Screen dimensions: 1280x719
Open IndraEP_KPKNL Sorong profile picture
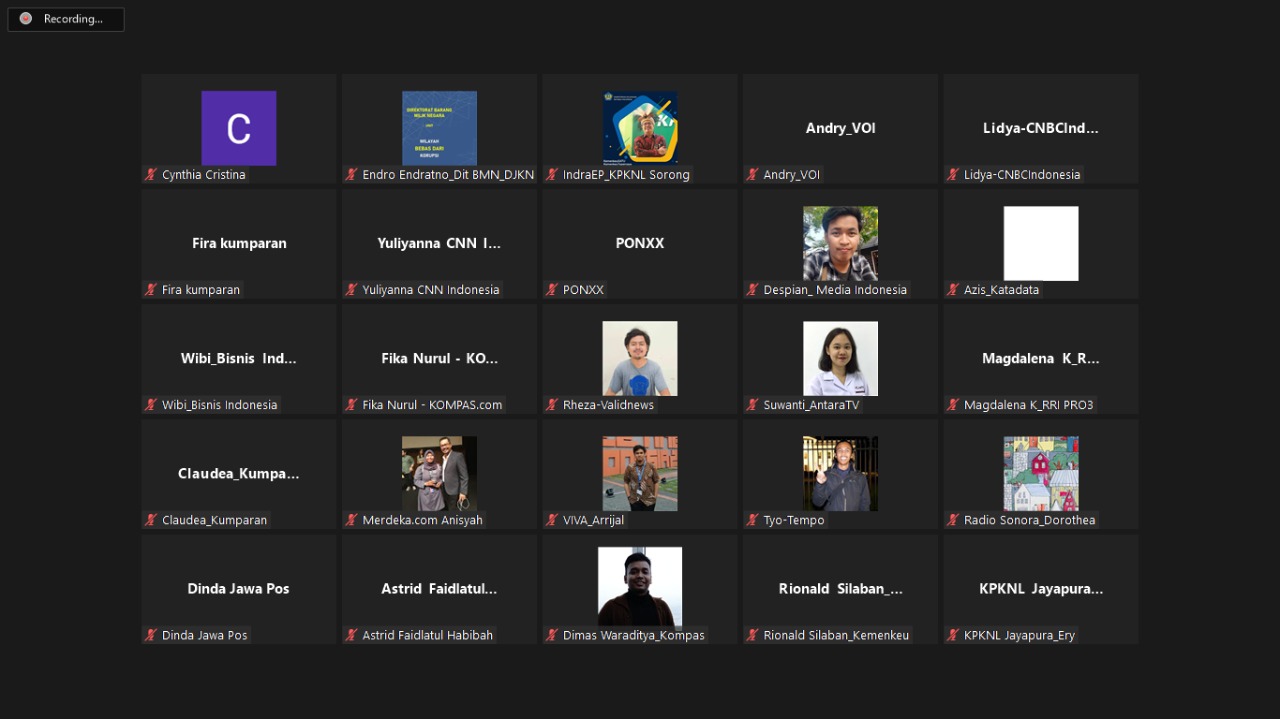[x=640, y=128]
